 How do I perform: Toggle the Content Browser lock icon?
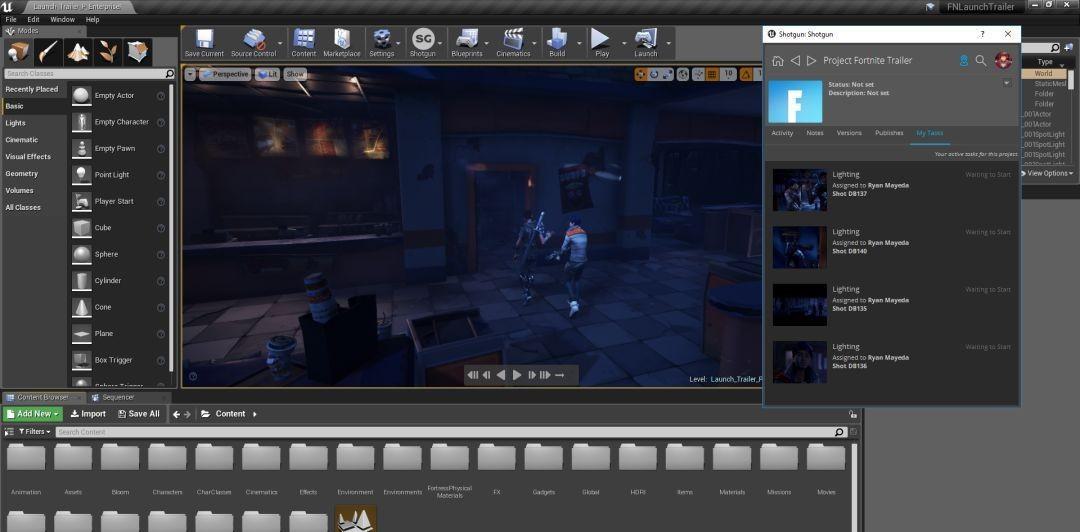coord(853,414)
